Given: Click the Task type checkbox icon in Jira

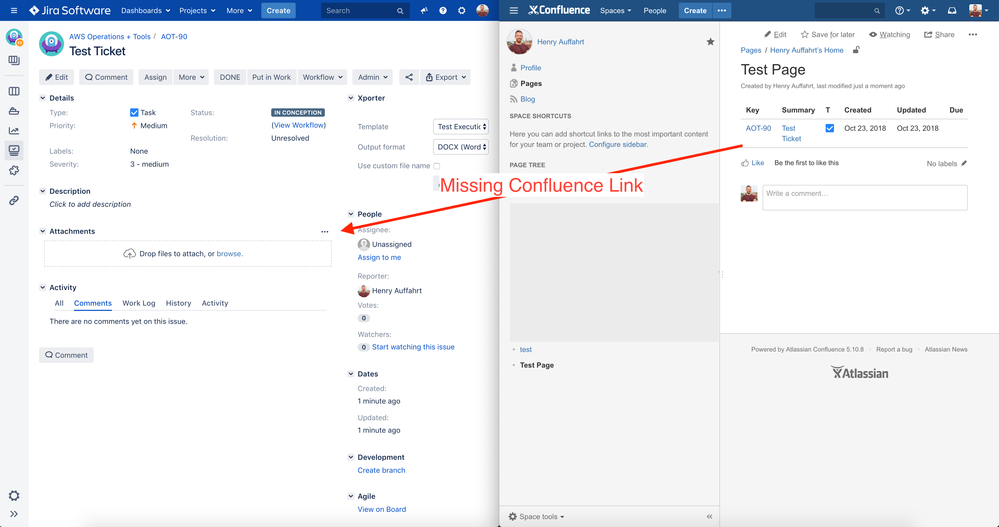Looking at the screenshot, I should [x=134, y=112].
